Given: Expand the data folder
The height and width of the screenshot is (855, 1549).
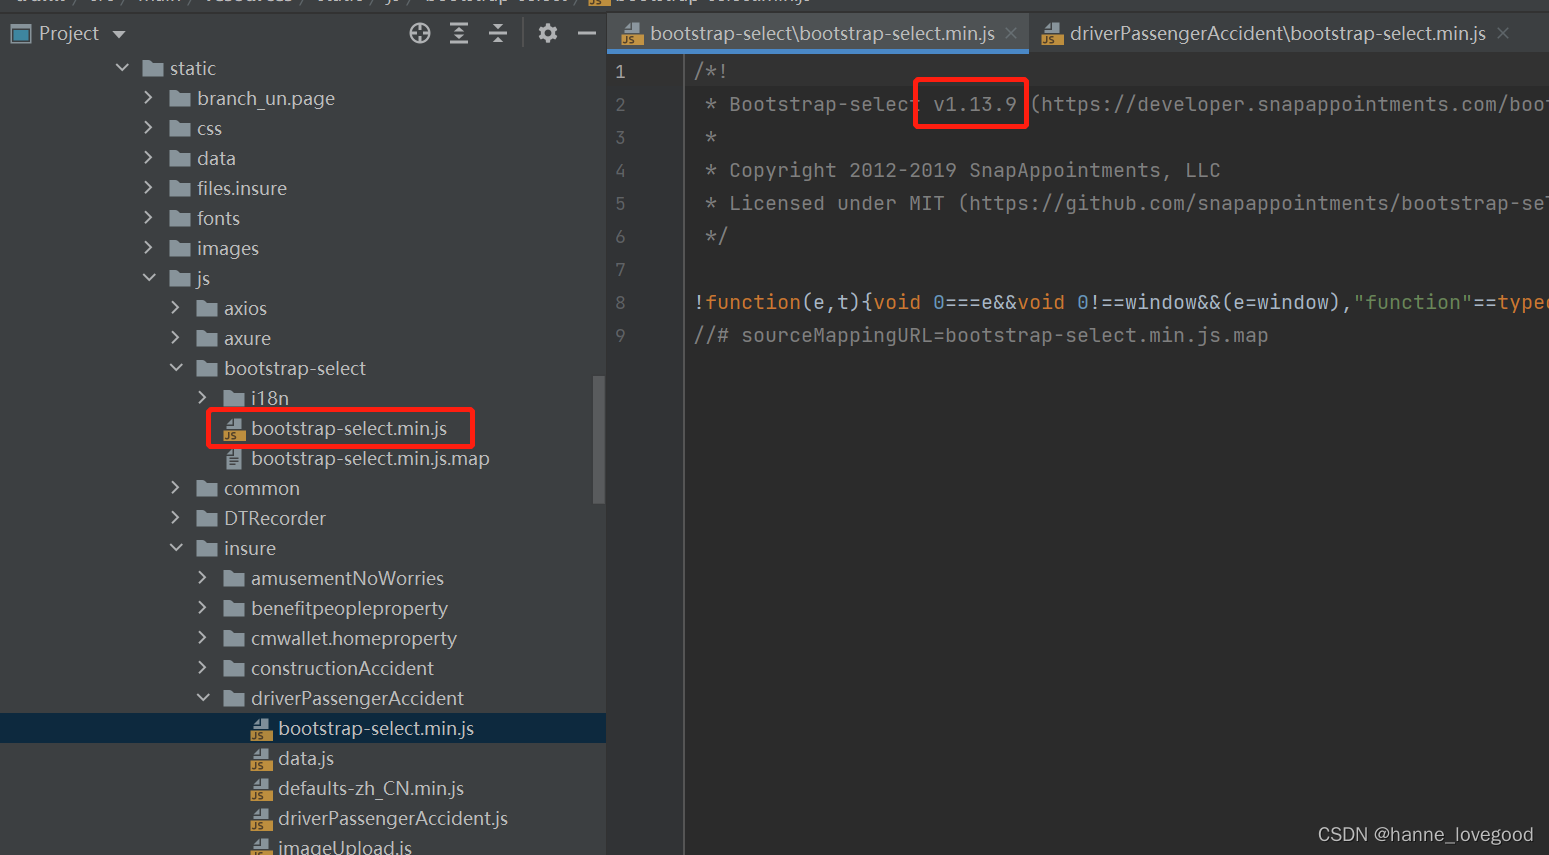Looking at the screenshot, I should [149, 158].
